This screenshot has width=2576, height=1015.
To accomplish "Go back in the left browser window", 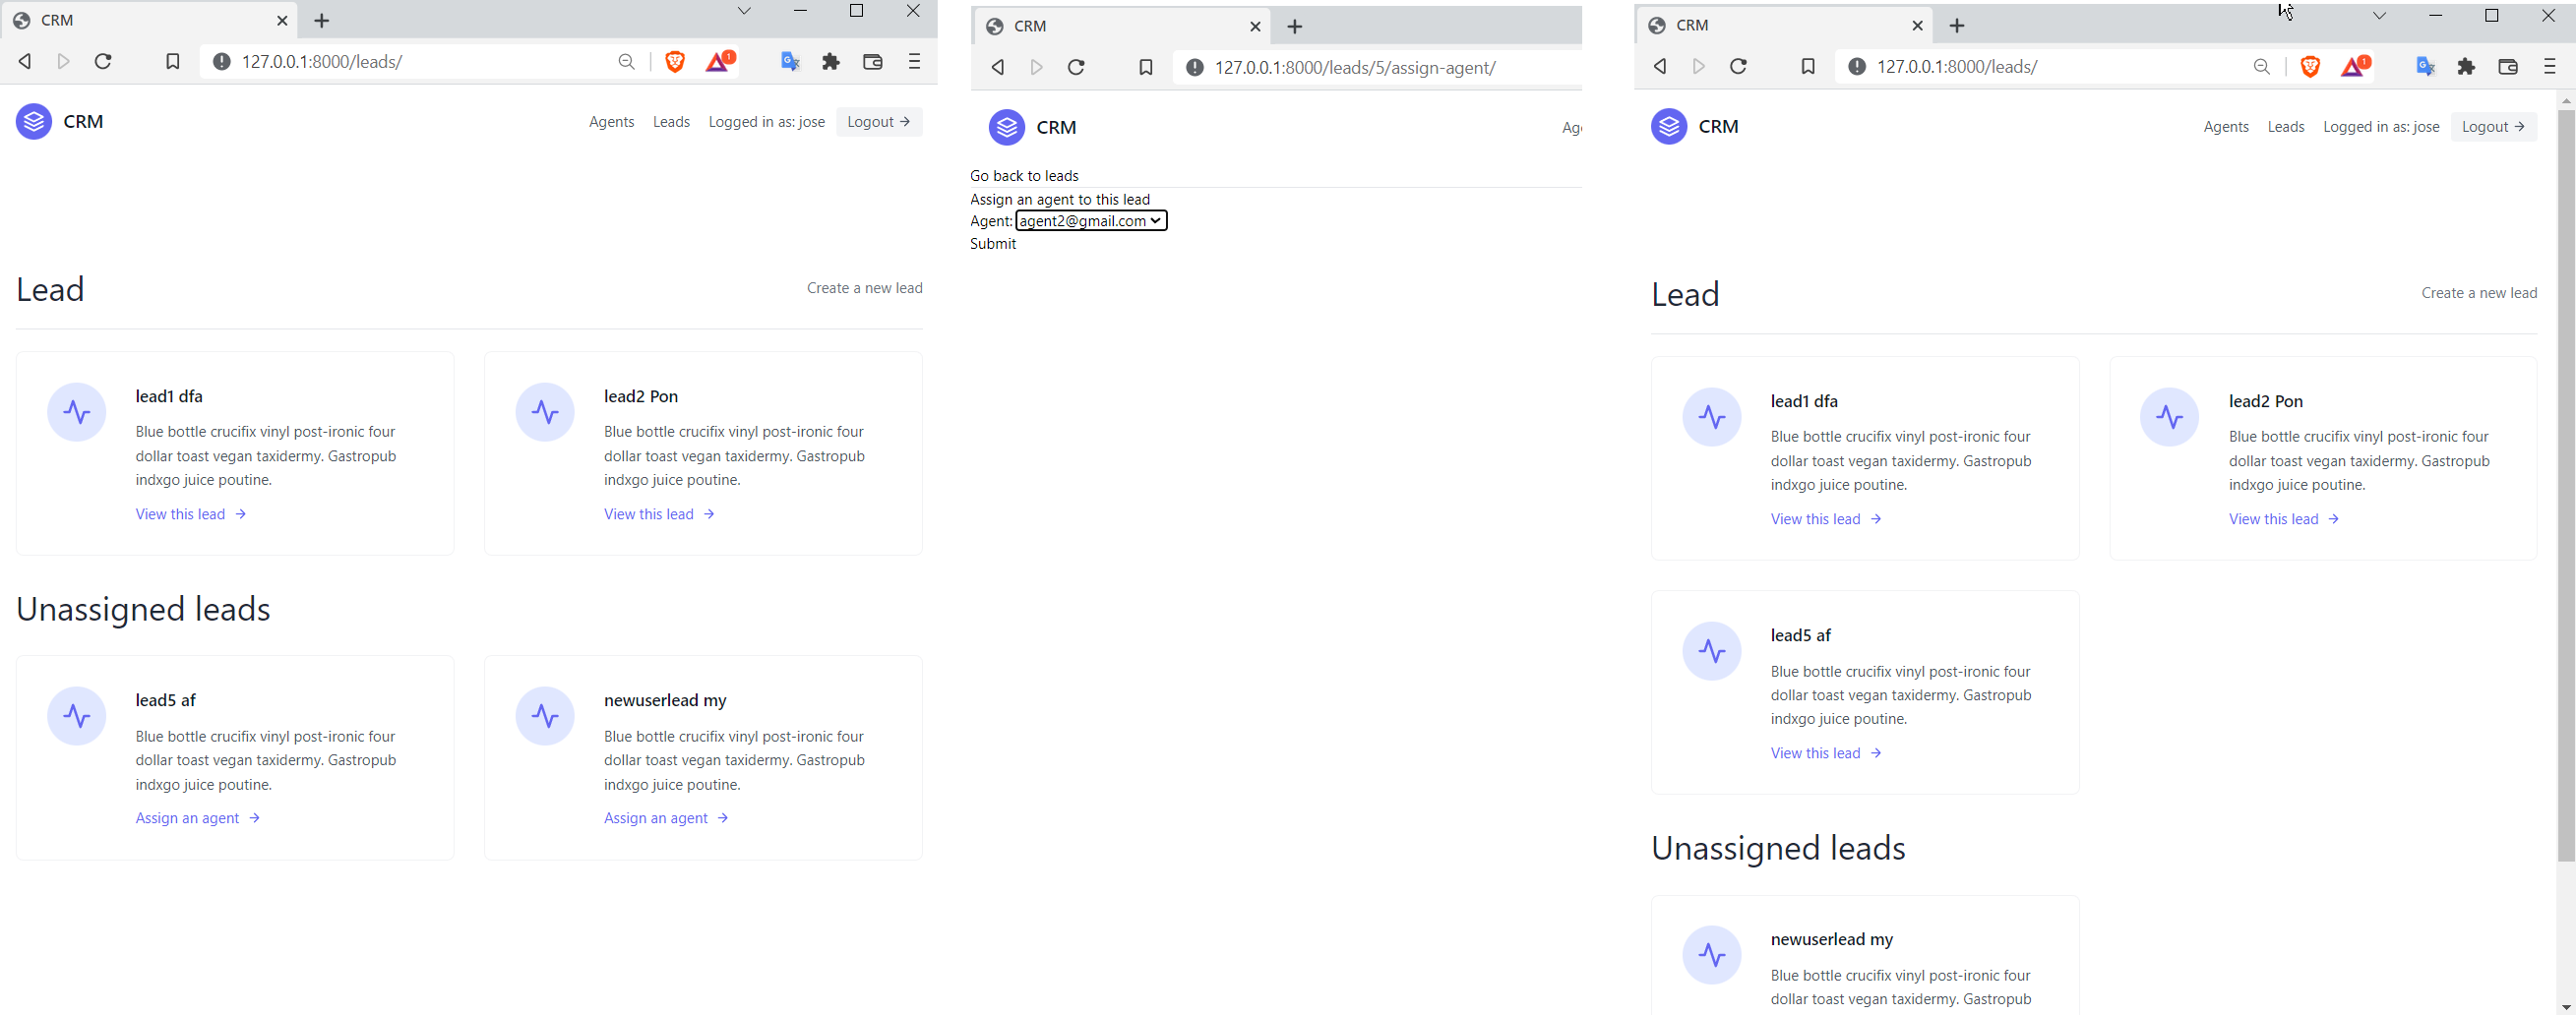I will tap(25, 62).
